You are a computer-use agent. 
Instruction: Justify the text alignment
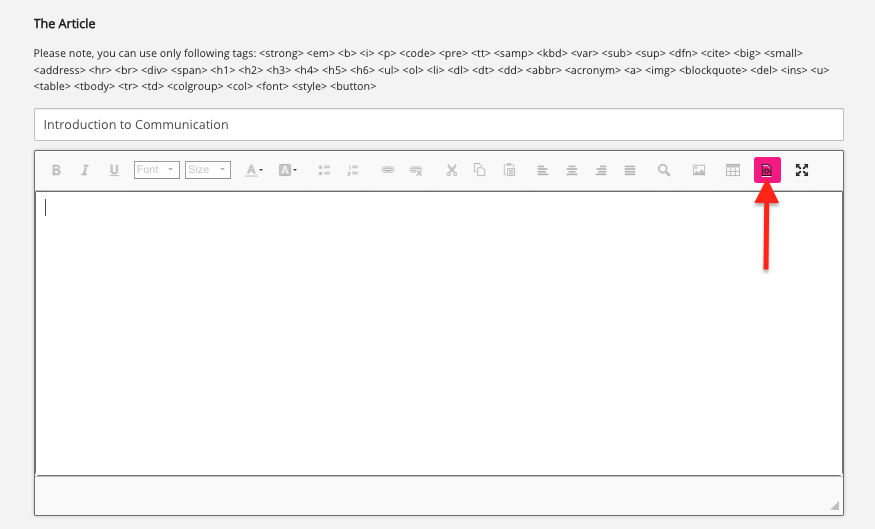tap(630, 170)
